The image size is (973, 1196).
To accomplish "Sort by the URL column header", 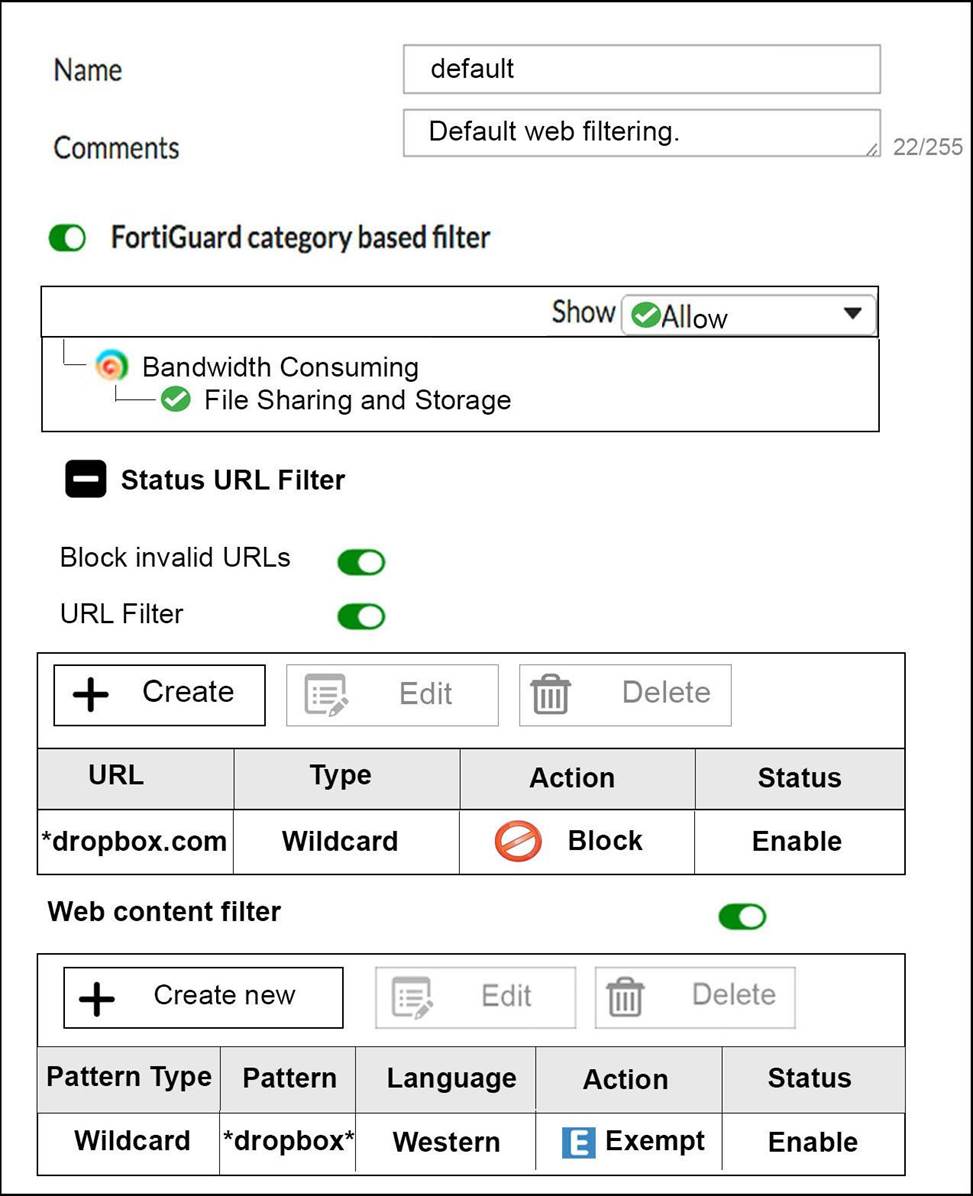I will point(116,776).
